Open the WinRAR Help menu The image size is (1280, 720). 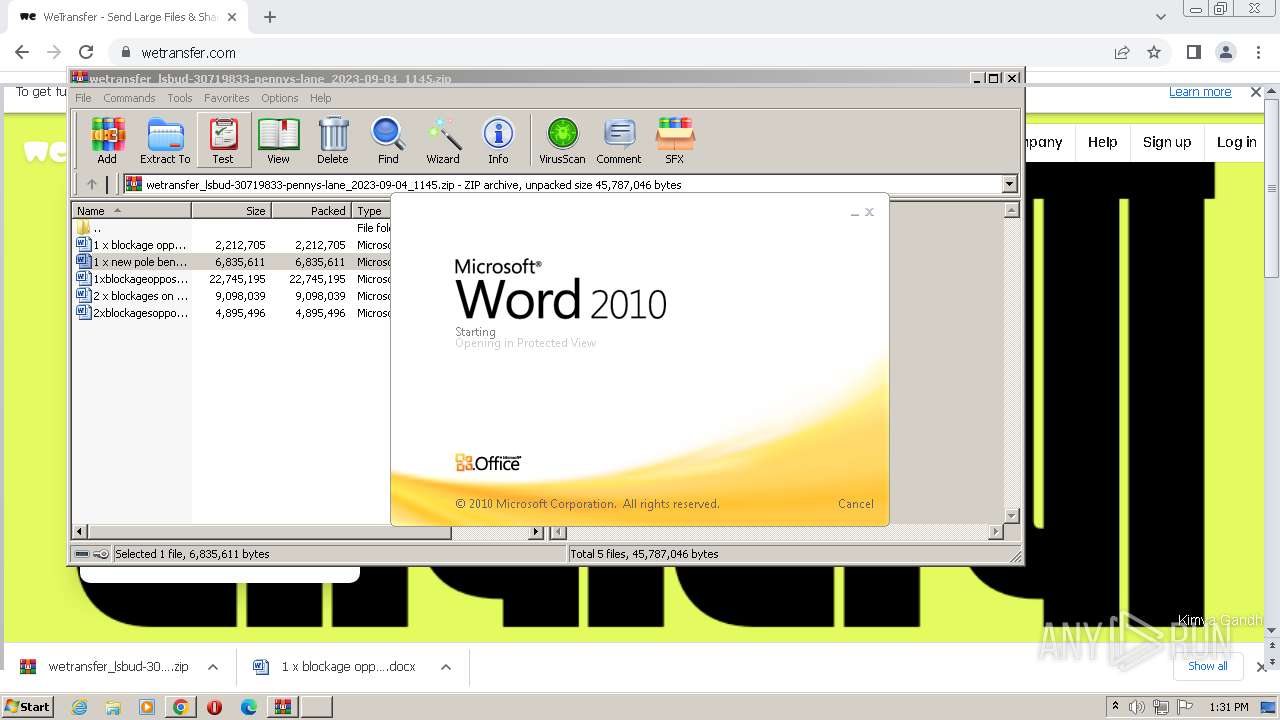[x=321, y=98]
